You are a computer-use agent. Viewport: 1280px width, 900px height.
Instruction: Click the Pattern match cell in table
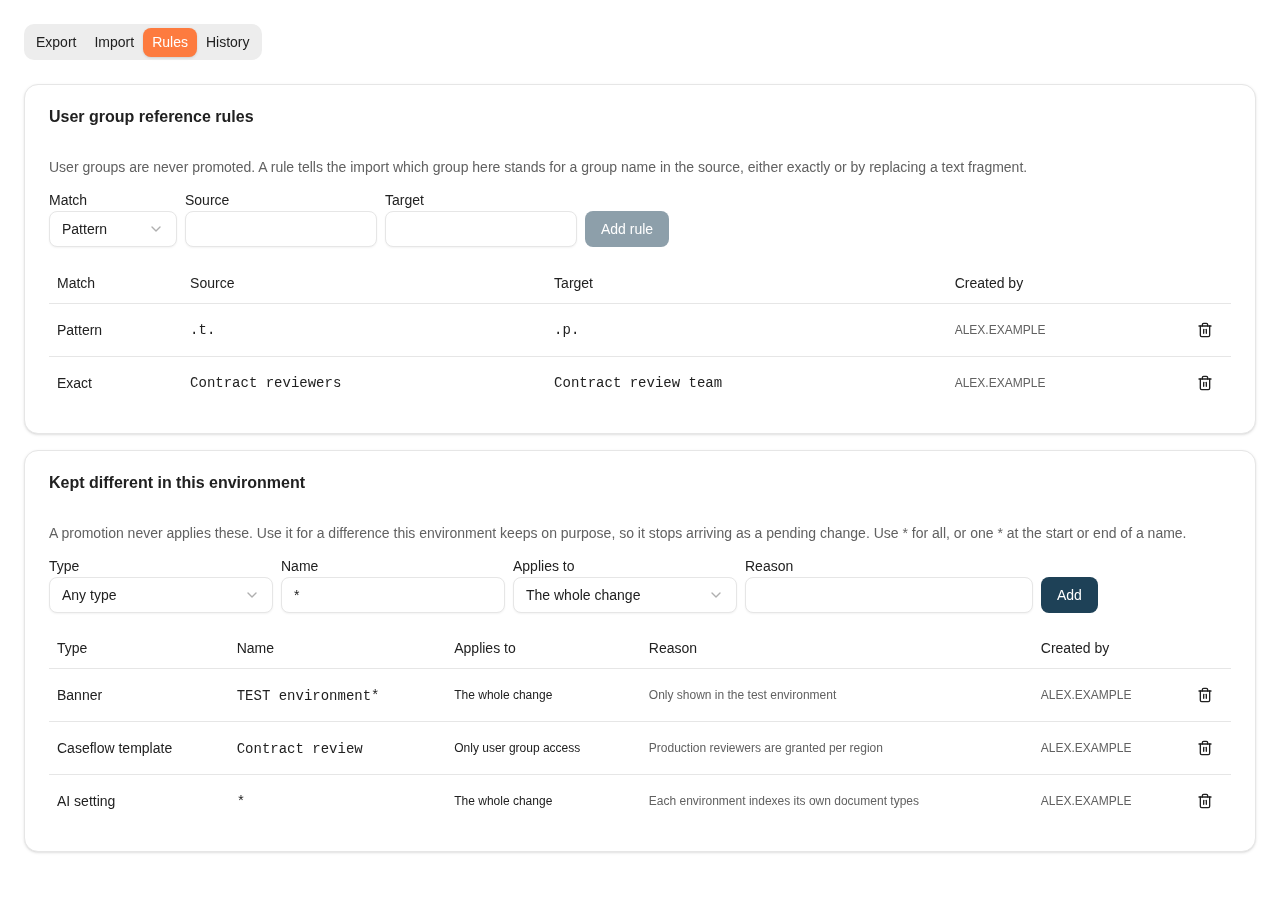click(x=80, y=330)
